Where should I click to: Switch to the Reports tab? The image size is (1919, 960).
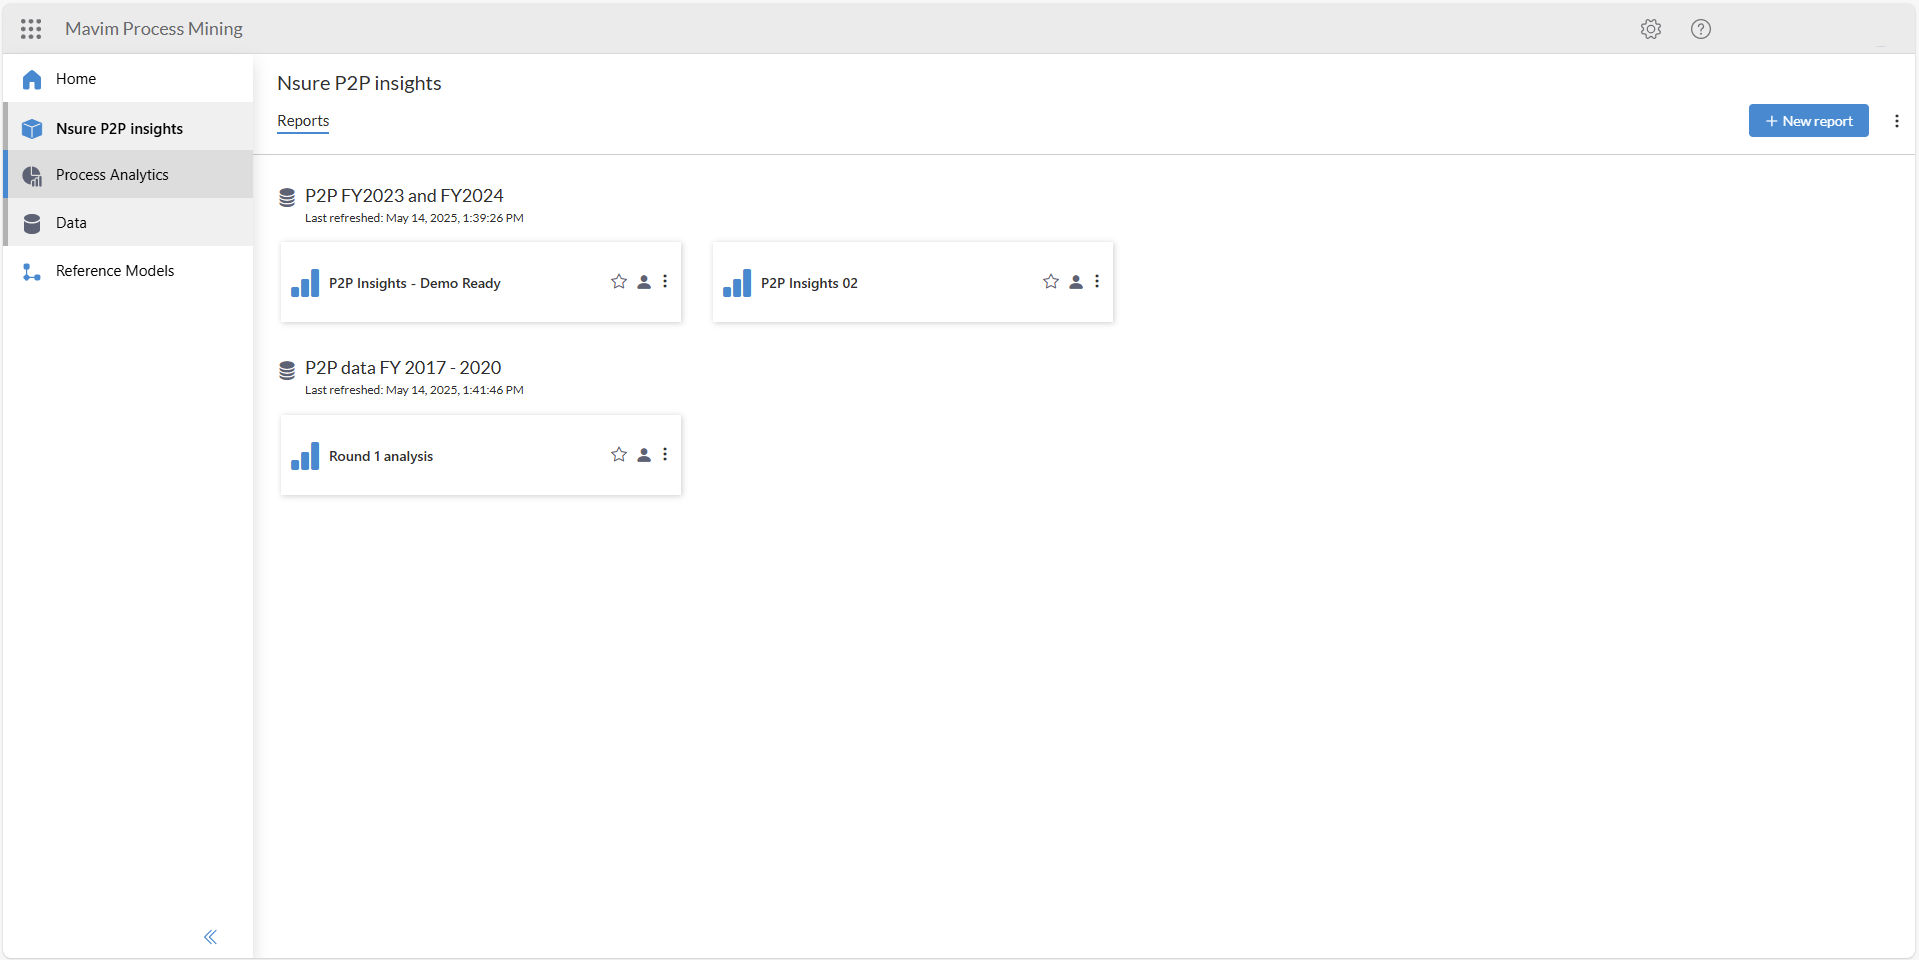point(303,121)
